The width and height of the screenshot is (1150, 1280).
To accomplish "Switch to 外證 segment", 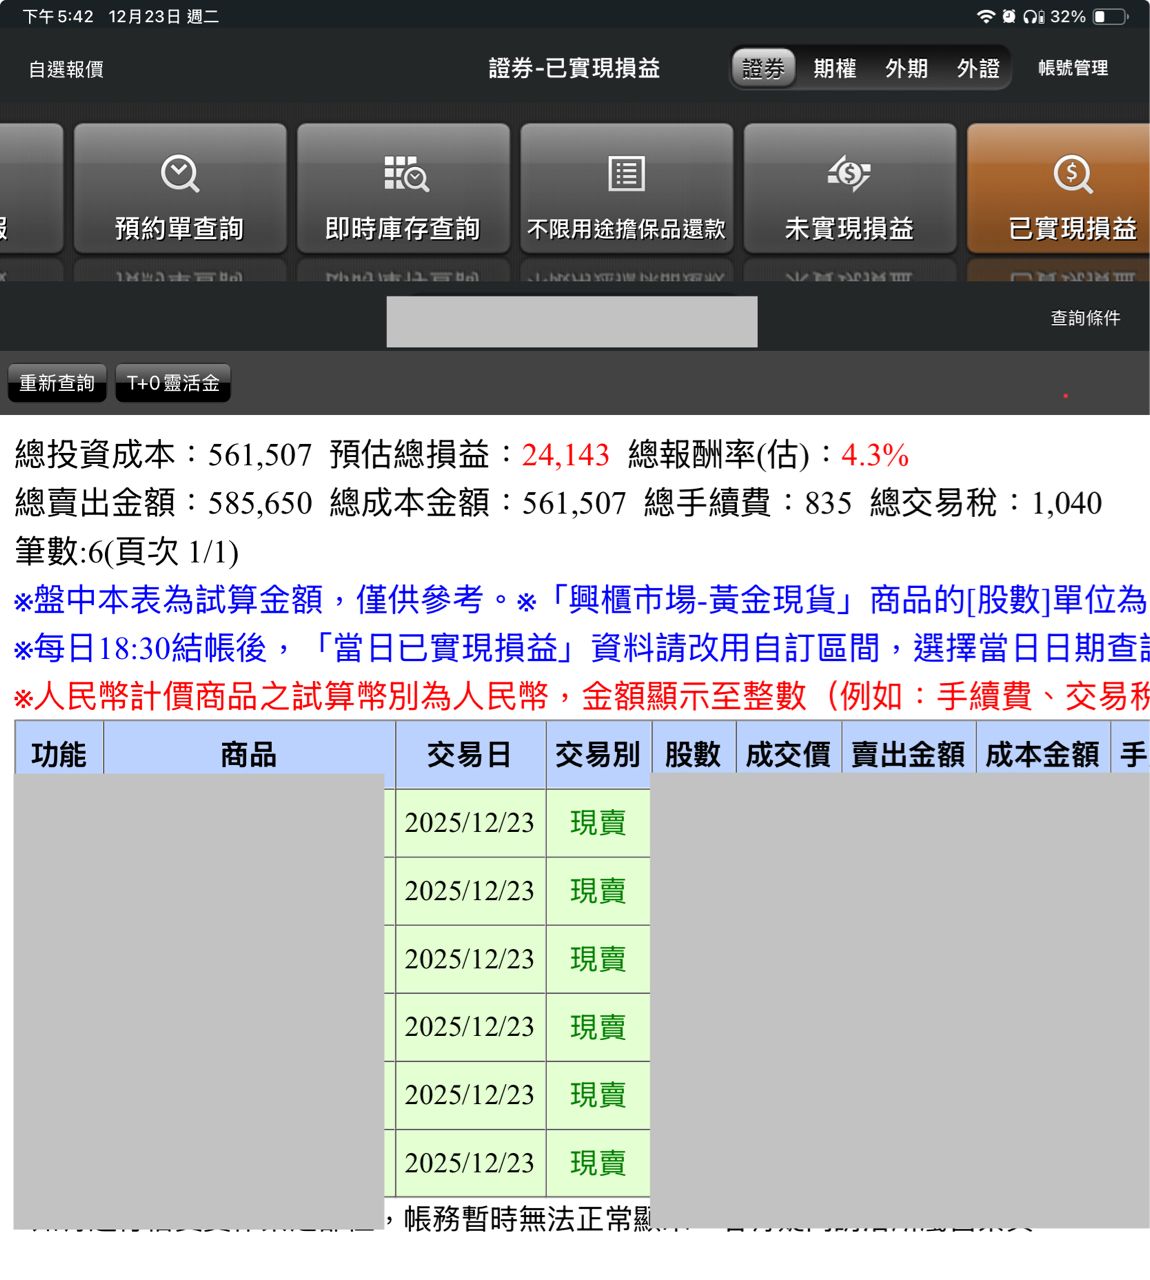I will coord(977,69).
